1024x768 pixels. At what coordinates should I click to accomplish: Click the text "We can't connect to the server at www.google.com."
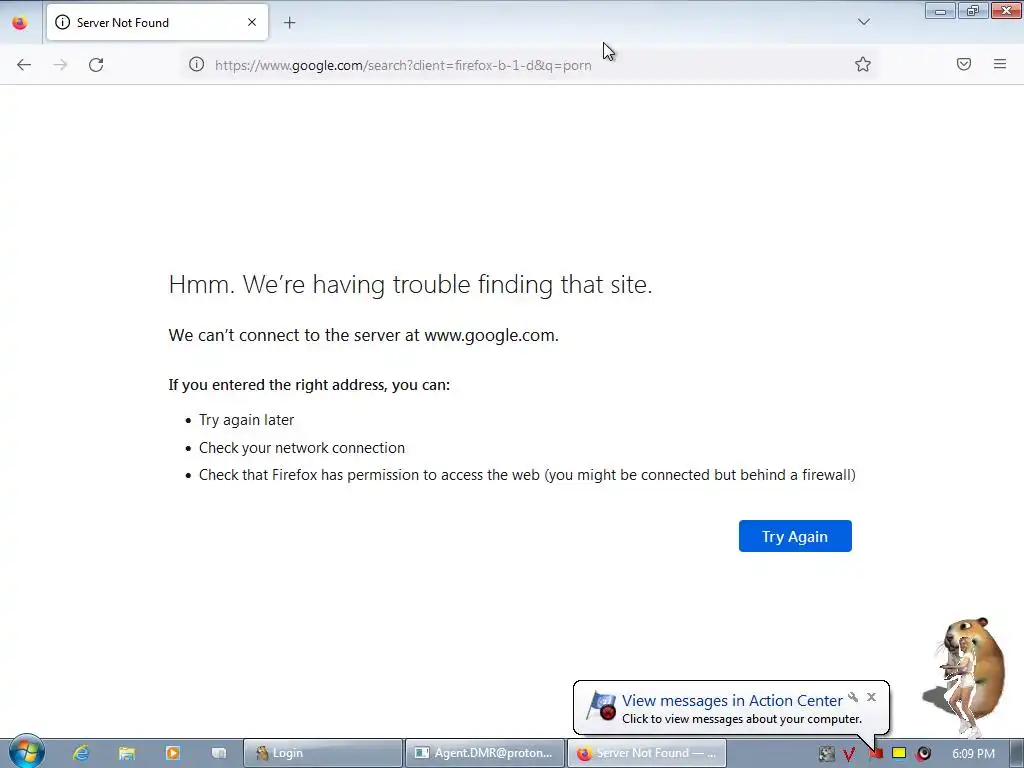tap(364, 336)
